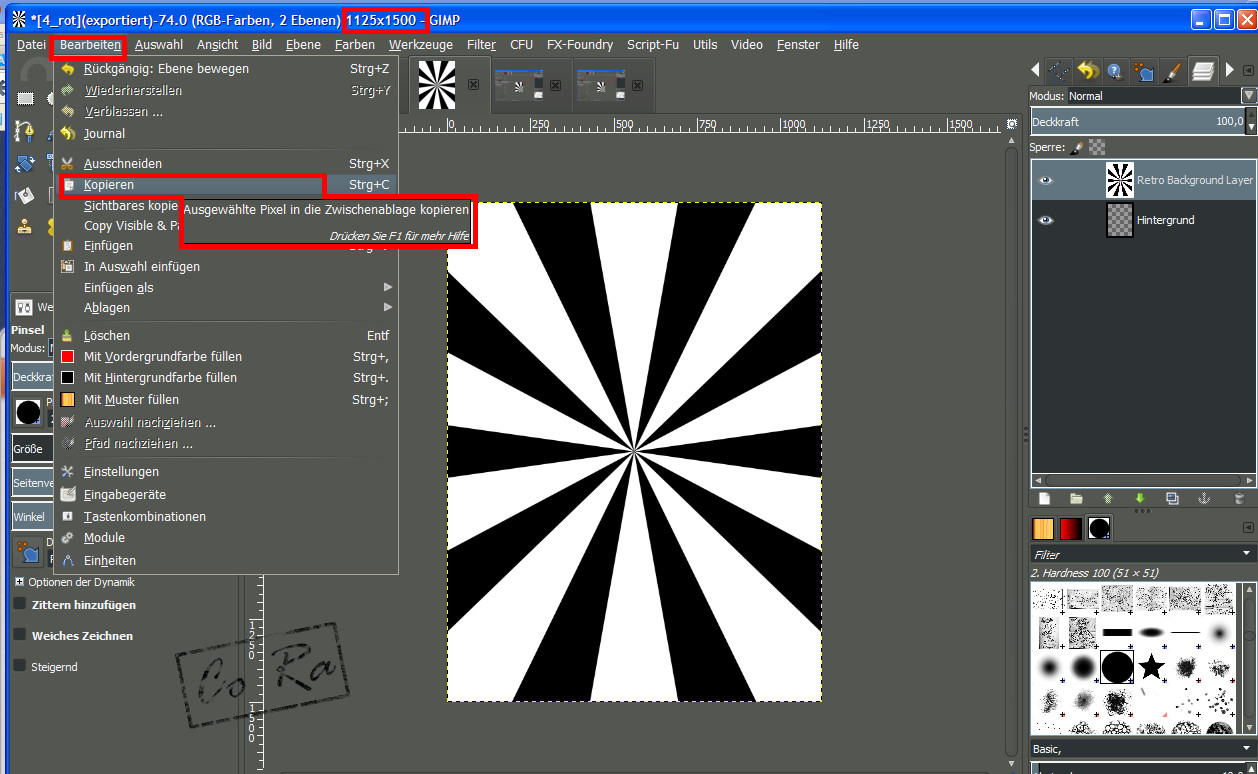Open the layer Modus dropdown

pos(1248,96)
